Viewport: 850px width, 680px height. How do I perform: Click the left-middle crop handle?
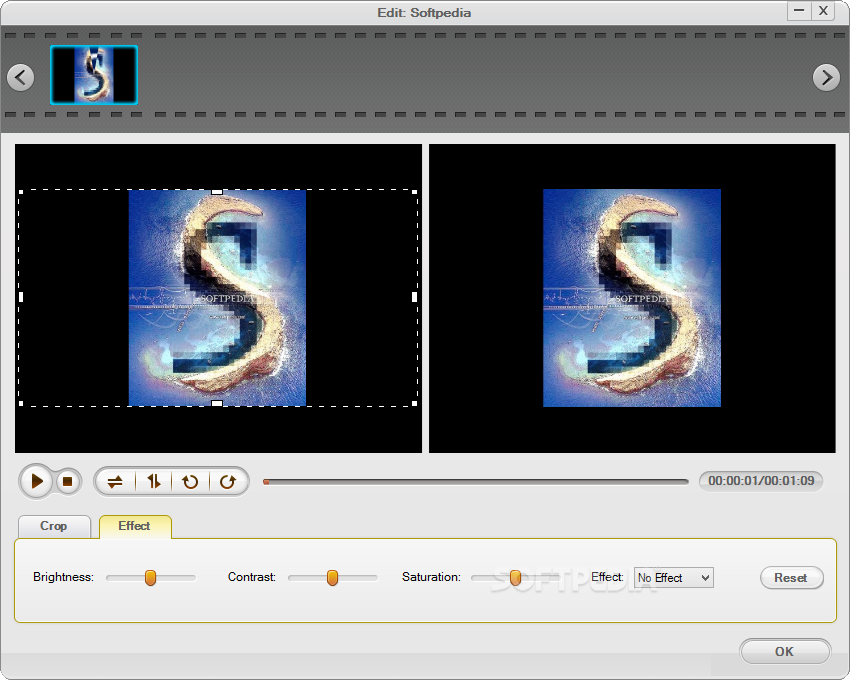pyautogui.click(x=21, y=297)
